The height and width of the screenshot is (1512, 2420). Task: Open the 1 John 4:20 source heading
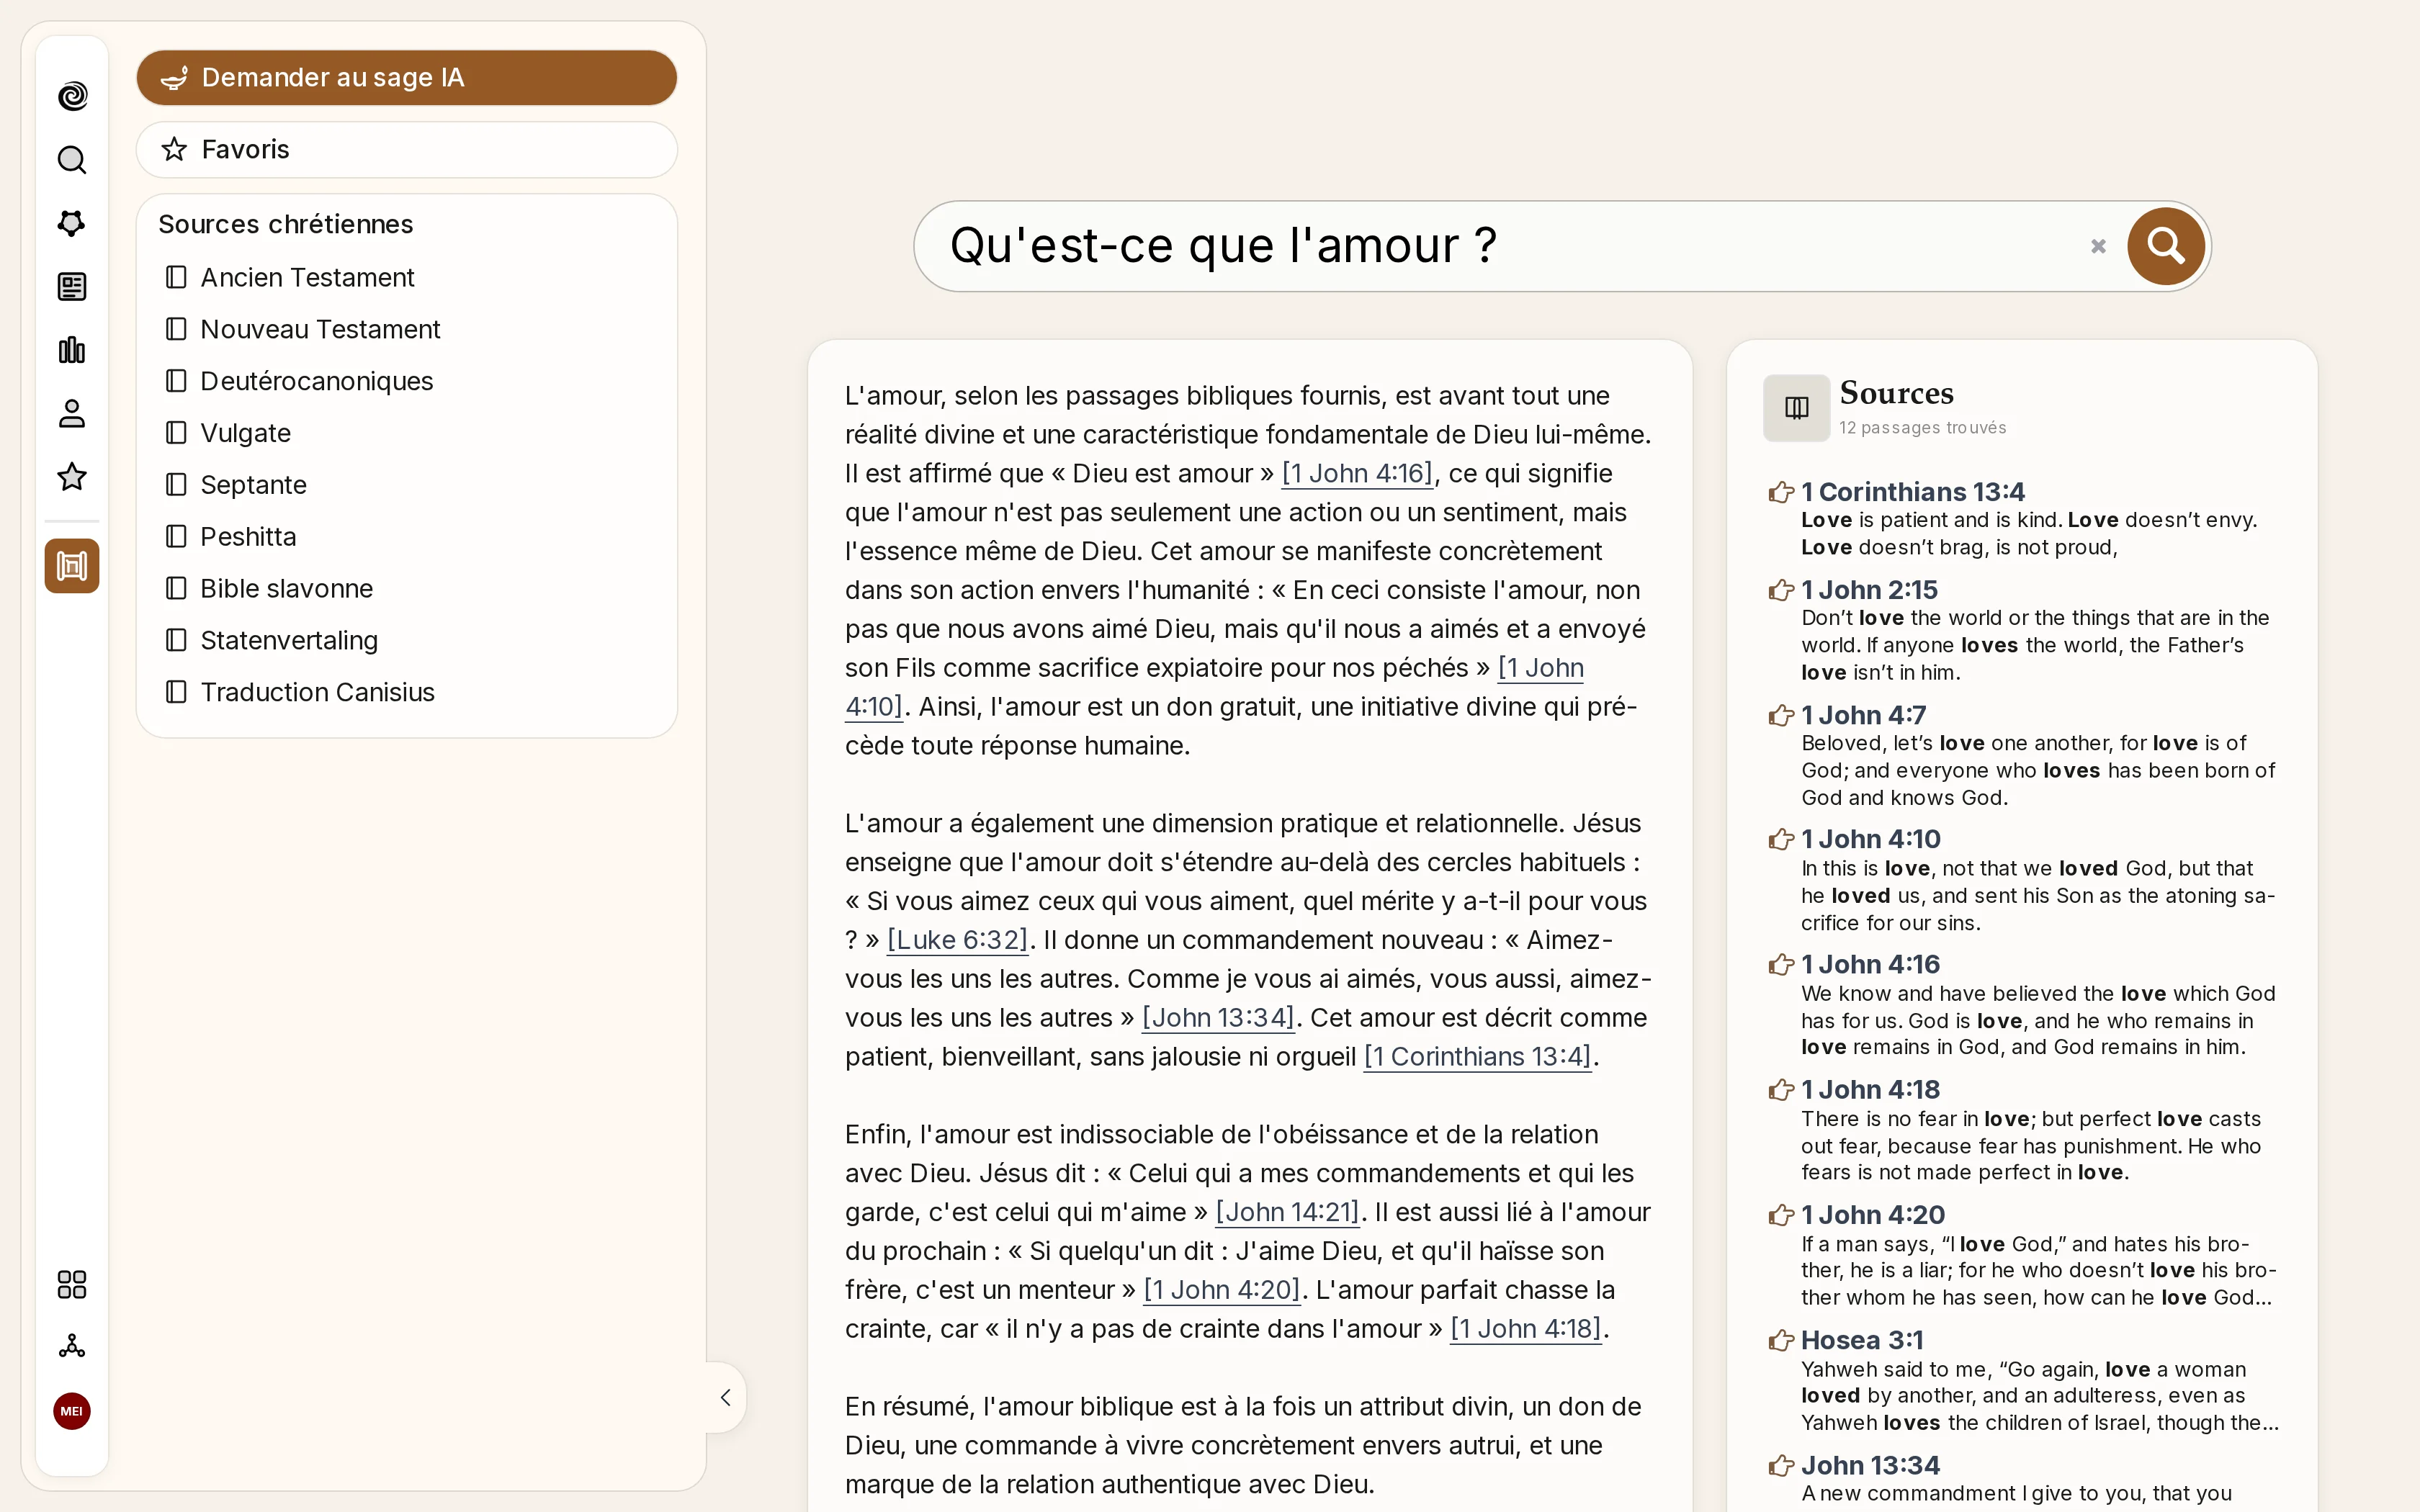click(x=1872, y=1215)
